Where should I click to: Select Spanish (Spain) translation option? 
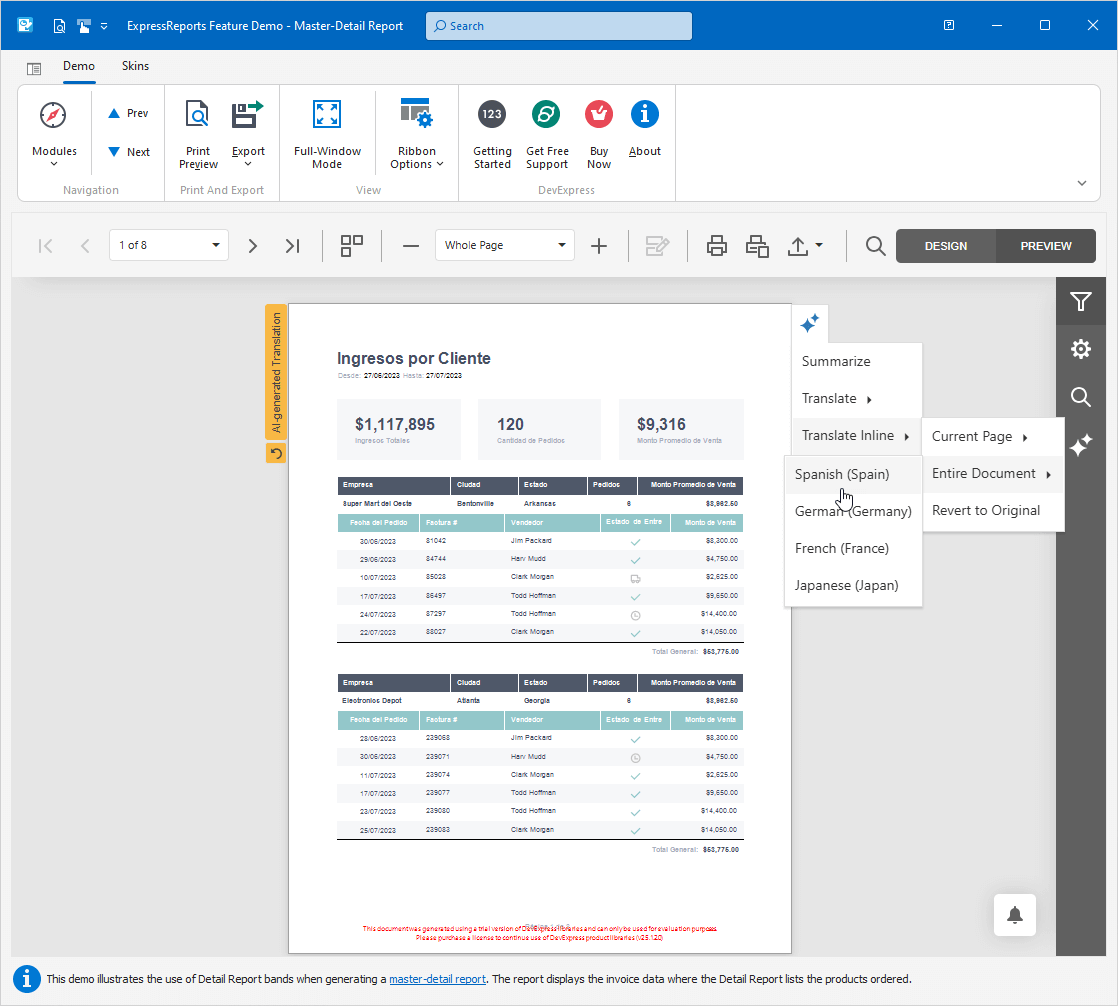point(843,474)
